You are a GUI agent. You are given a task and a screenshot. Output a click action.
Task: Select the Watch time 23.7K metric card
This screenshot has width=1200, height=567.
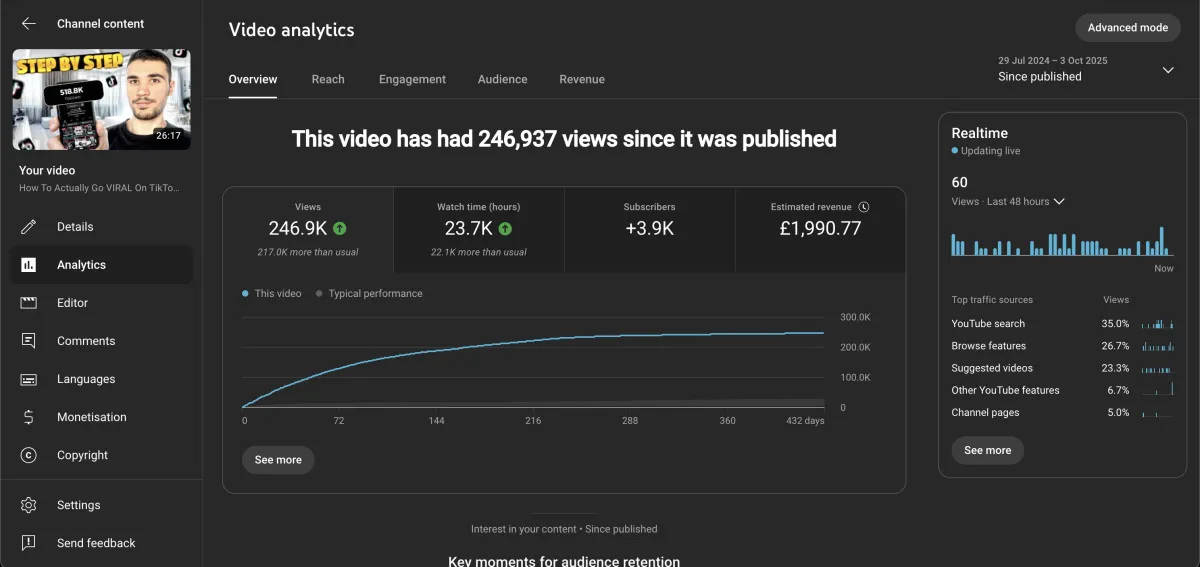point(479,229)
